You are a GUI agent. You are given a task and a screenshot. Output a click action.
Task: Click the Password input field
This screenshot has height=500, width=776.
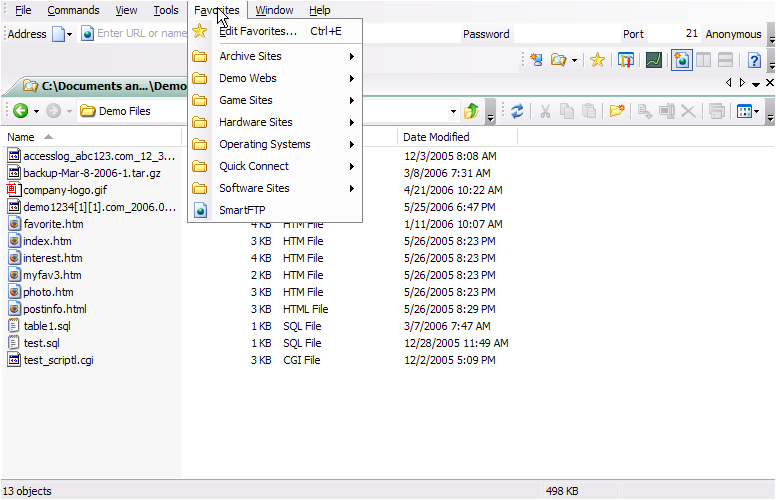tap(567, 34)
